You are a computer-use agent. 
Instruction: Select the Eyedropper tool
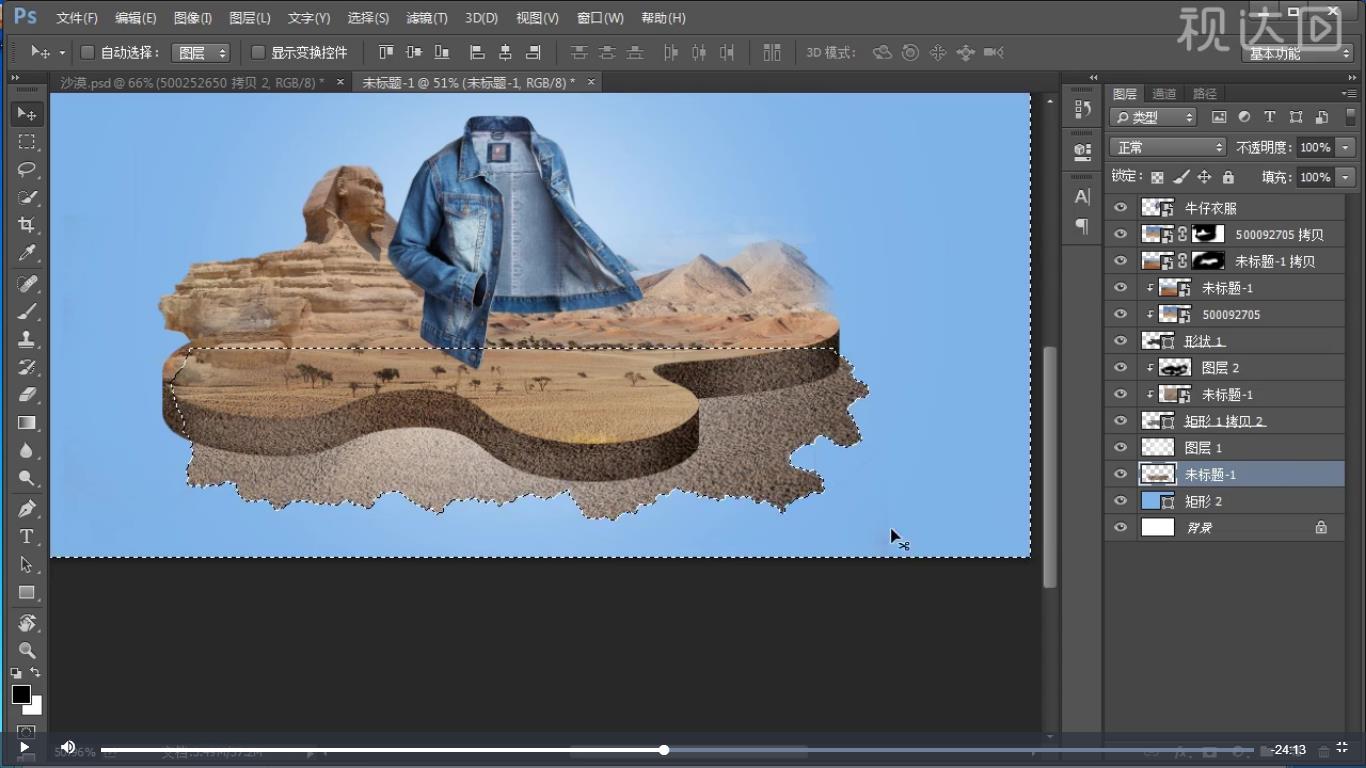click(27, 254)
